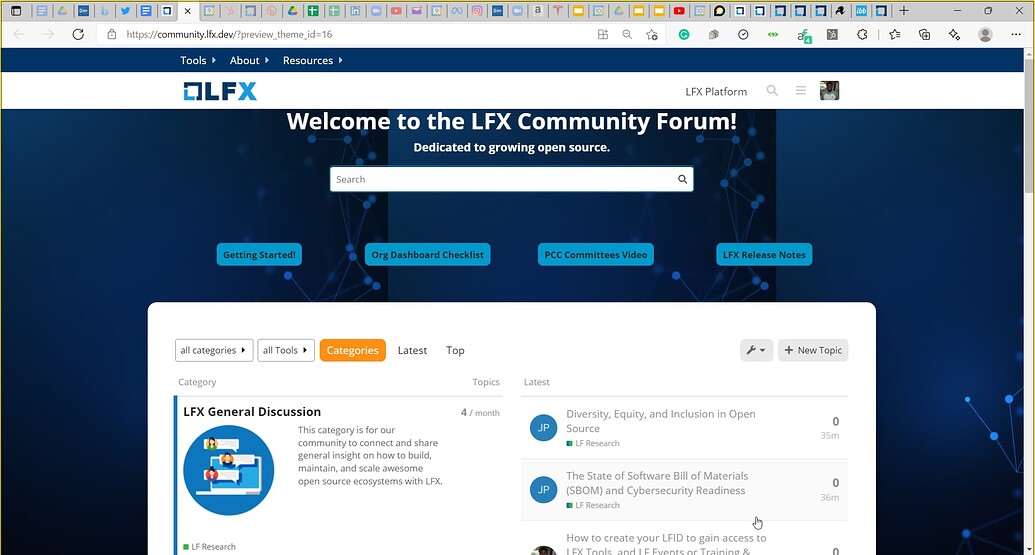Screen dimensions: 1035x555
Task: Open the hamburger menu icon
Action: [800, 91]
